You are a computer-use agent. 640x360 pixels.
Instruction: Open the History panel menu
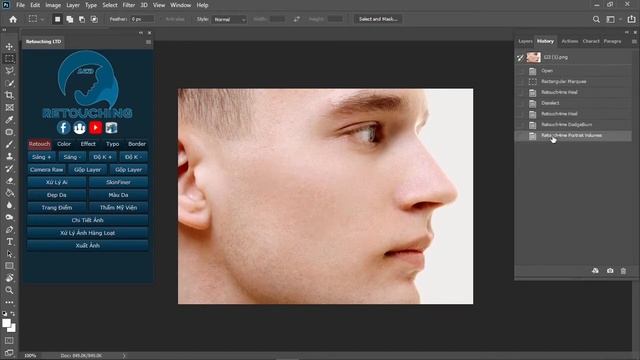(634, 41)
